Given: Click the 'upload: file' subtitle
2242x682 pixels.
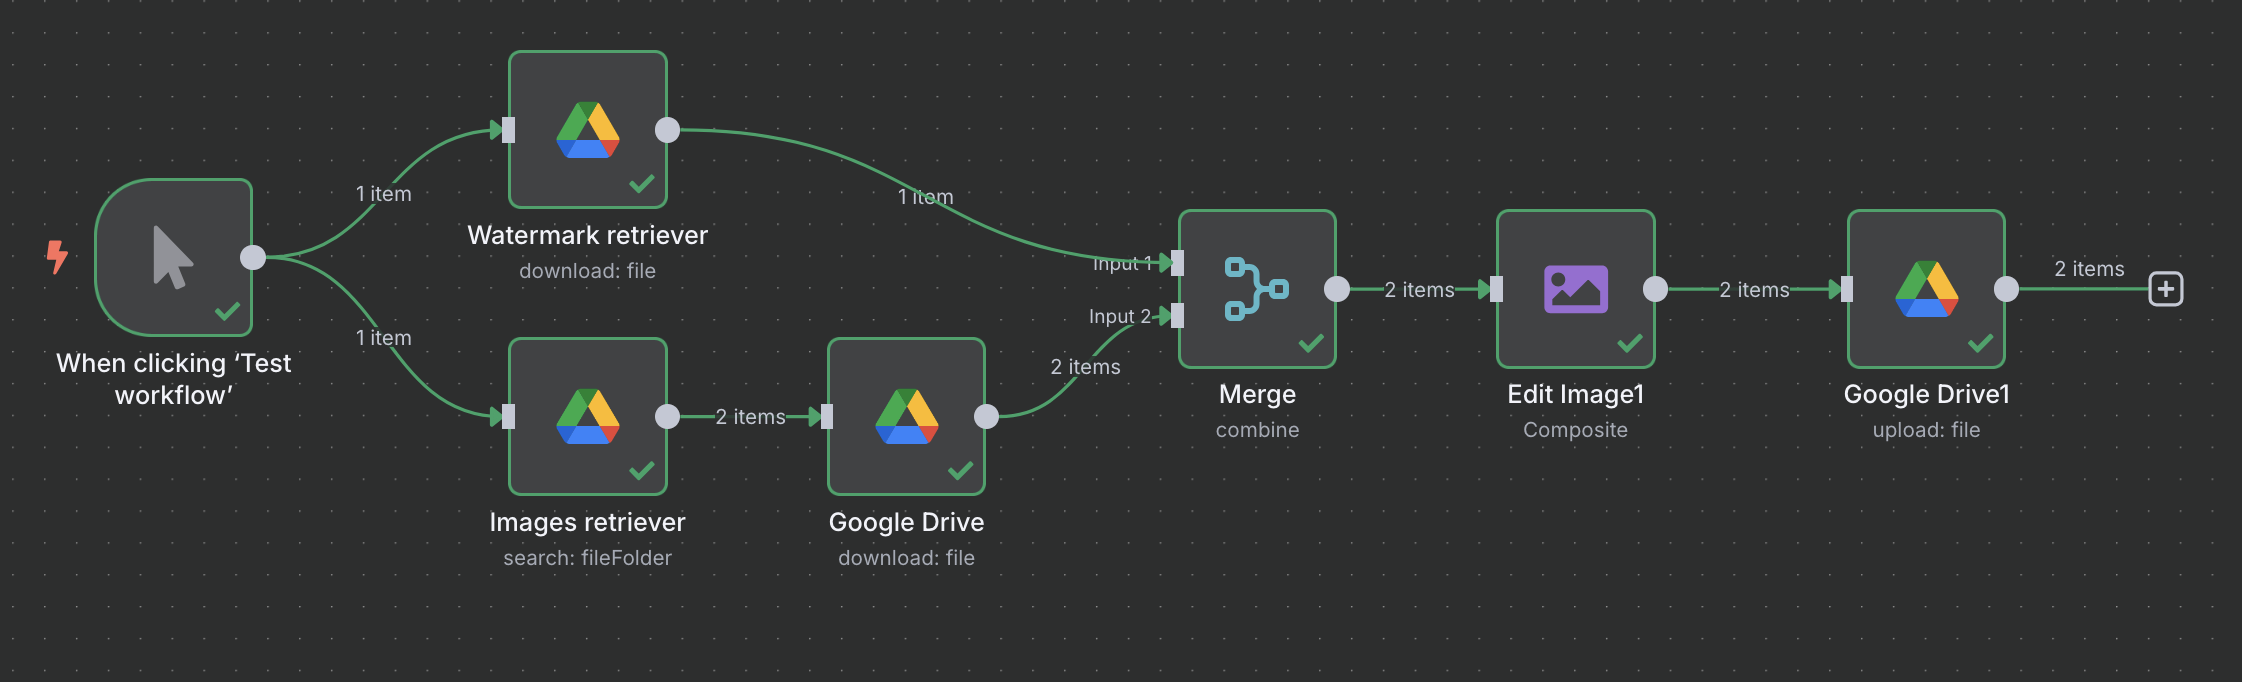Looking at the screenshot, I should point(1926,430).
